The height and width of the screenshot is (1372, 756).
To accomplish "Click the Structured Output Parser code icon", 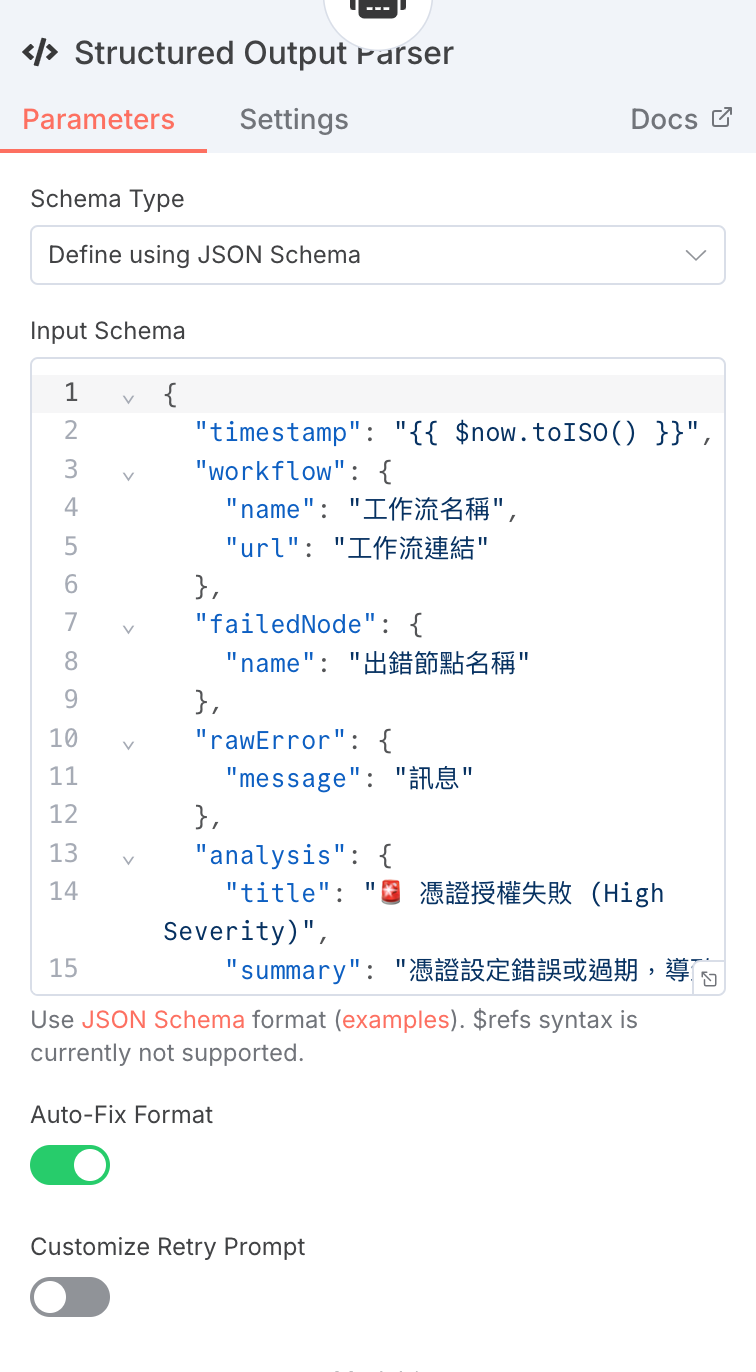I will pyautogui.click(x=40, y=53).
